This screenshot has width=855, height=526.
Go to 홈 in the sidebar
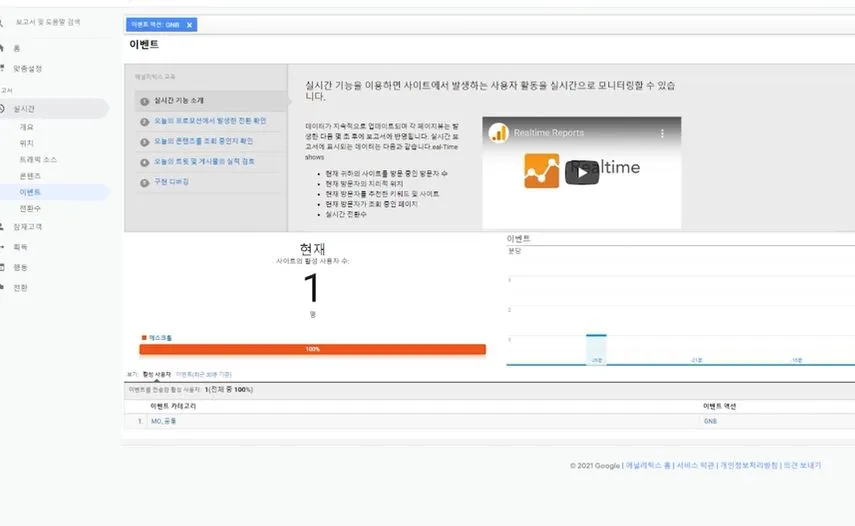(17, 49)
